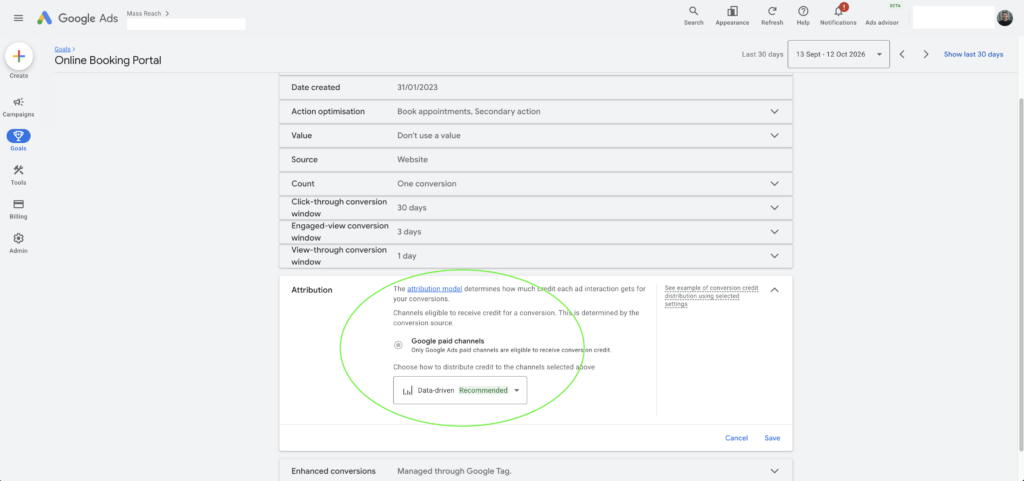Open the Search tool
The height and width of the screenshot is (481, 1024).
click(x=694, y=16)
